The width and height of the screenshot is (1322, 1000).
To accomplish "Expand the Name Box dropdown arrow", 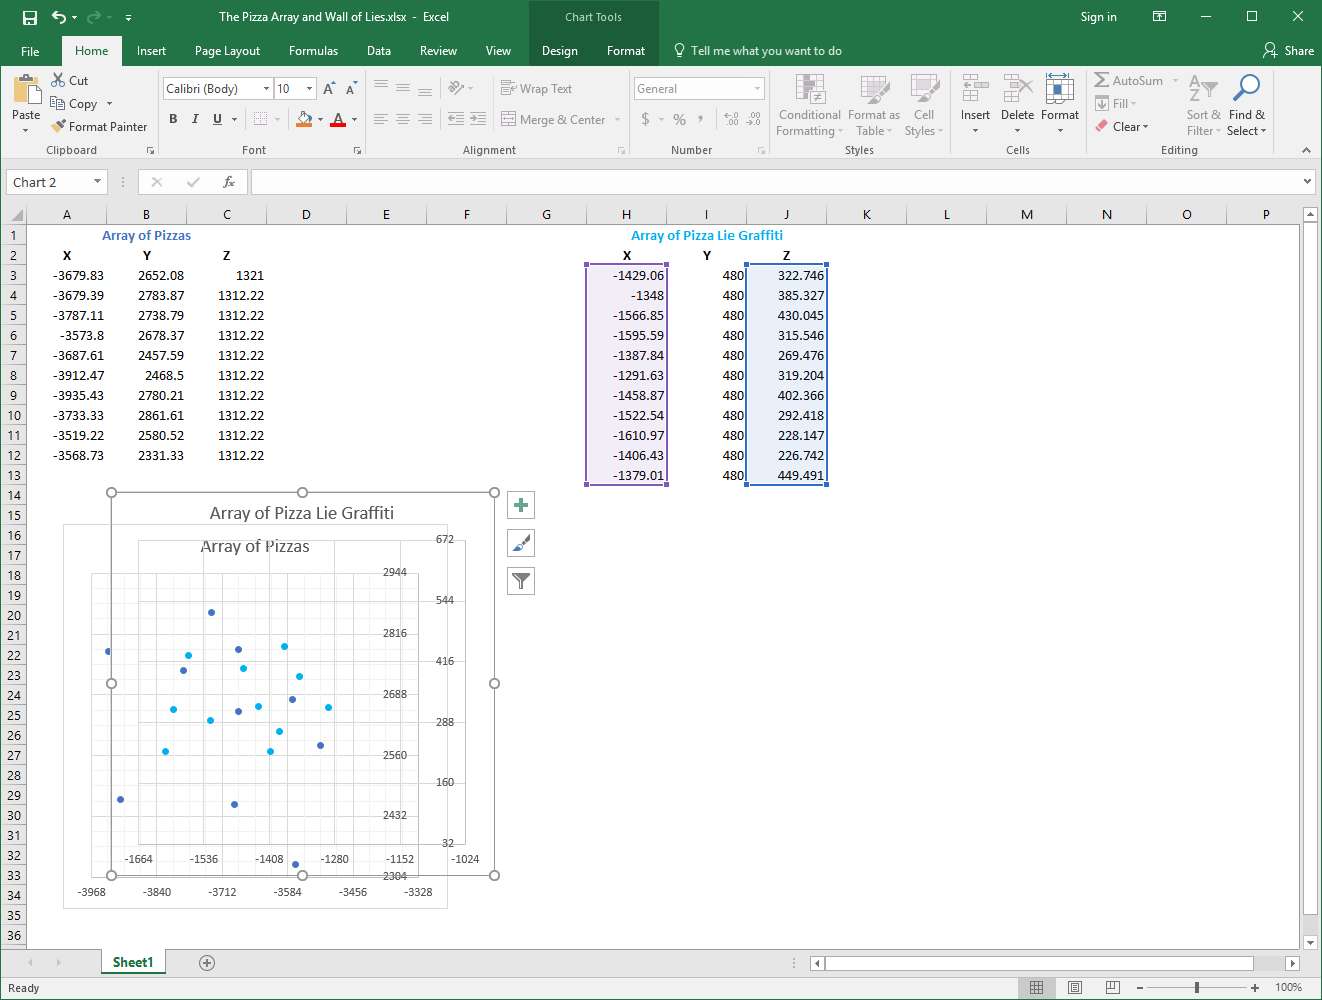I will coord(97,182).
